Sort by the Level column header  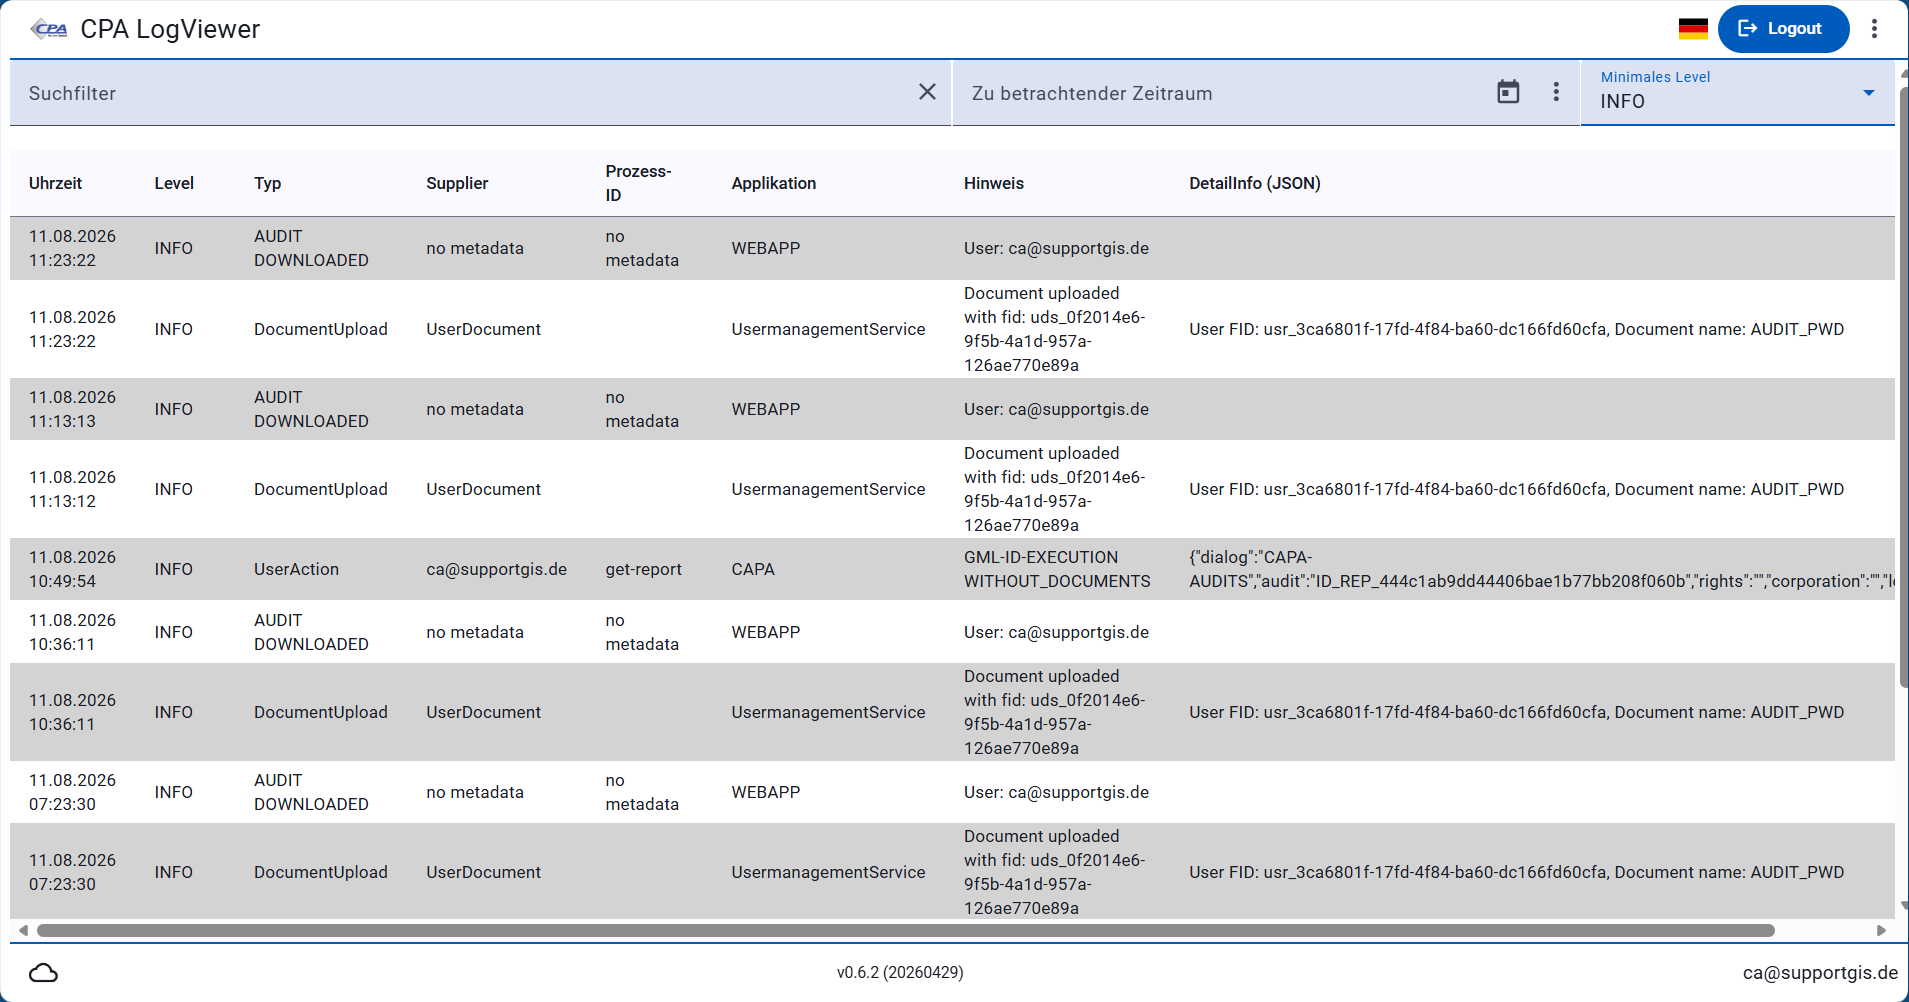click(174, 183)
